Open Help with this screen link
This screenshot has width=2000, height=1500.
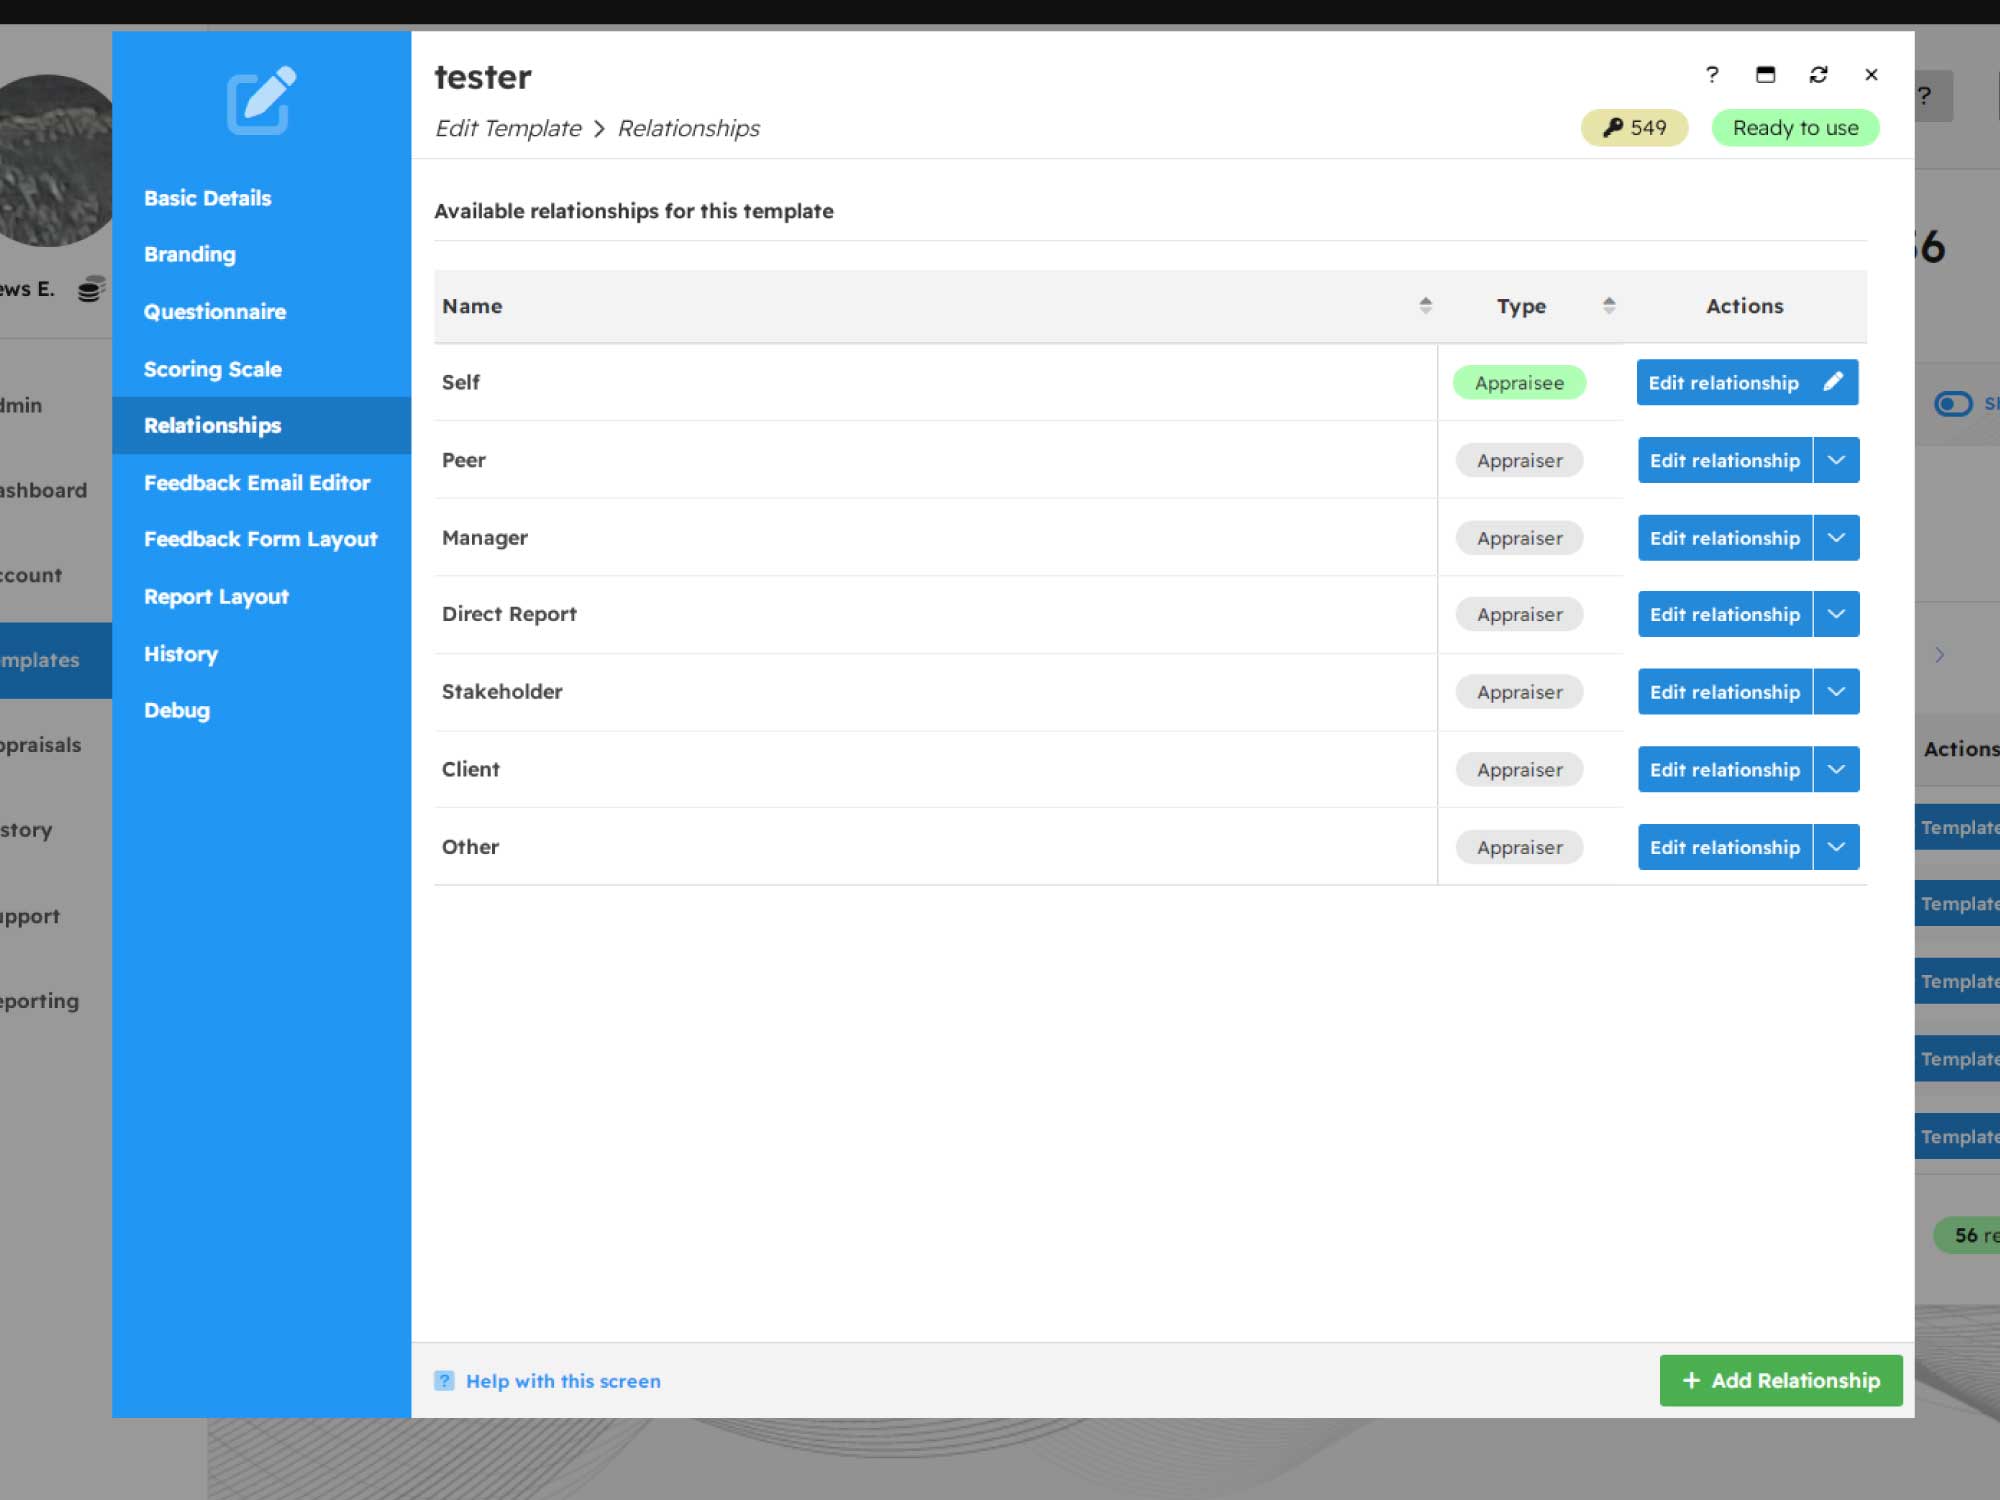[563, 1381]
